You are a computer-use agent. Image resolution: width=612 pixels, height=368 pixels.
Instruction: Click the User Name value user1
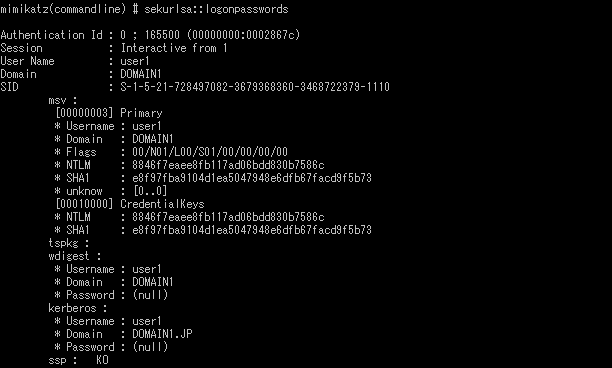[x=135, y=61]
